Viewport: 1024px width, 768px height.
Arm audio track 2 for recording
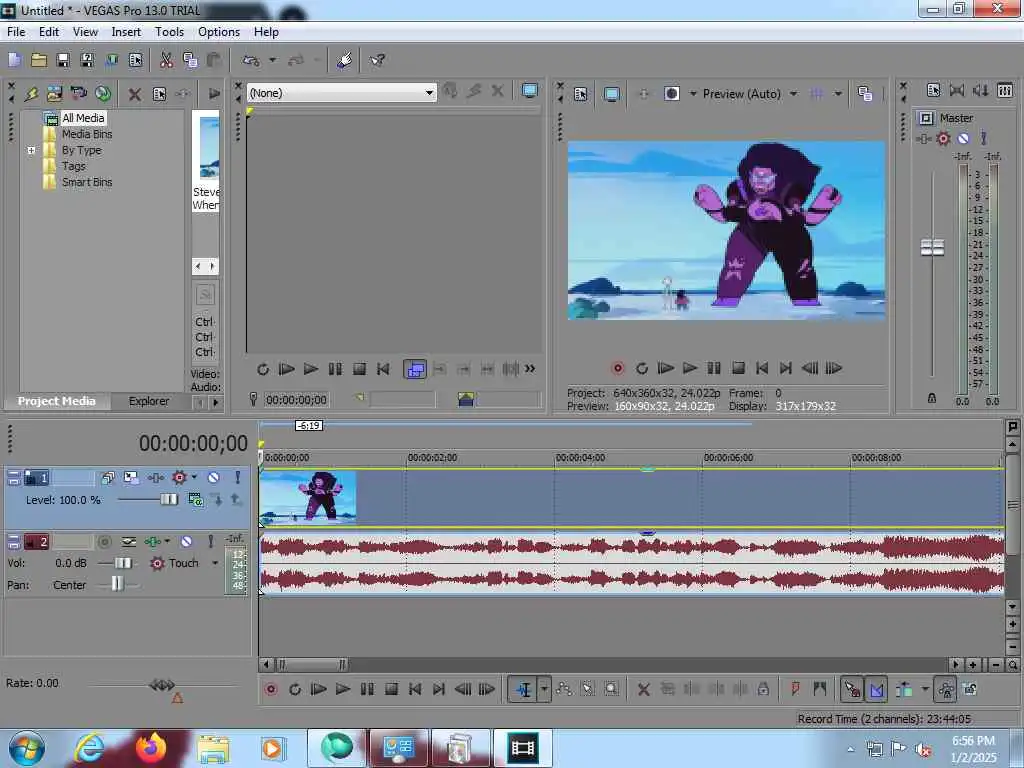pos(104,541)
